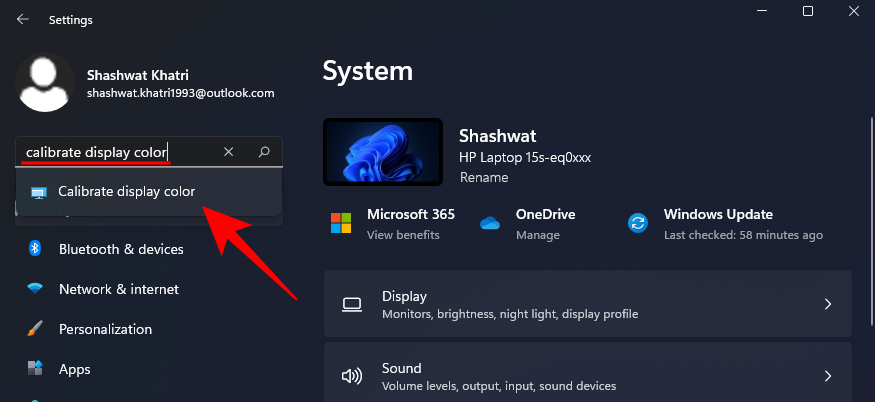Click the Personalization paintbrush icon
The width and height of the screenshot is (875, 402).
(36, 329)
